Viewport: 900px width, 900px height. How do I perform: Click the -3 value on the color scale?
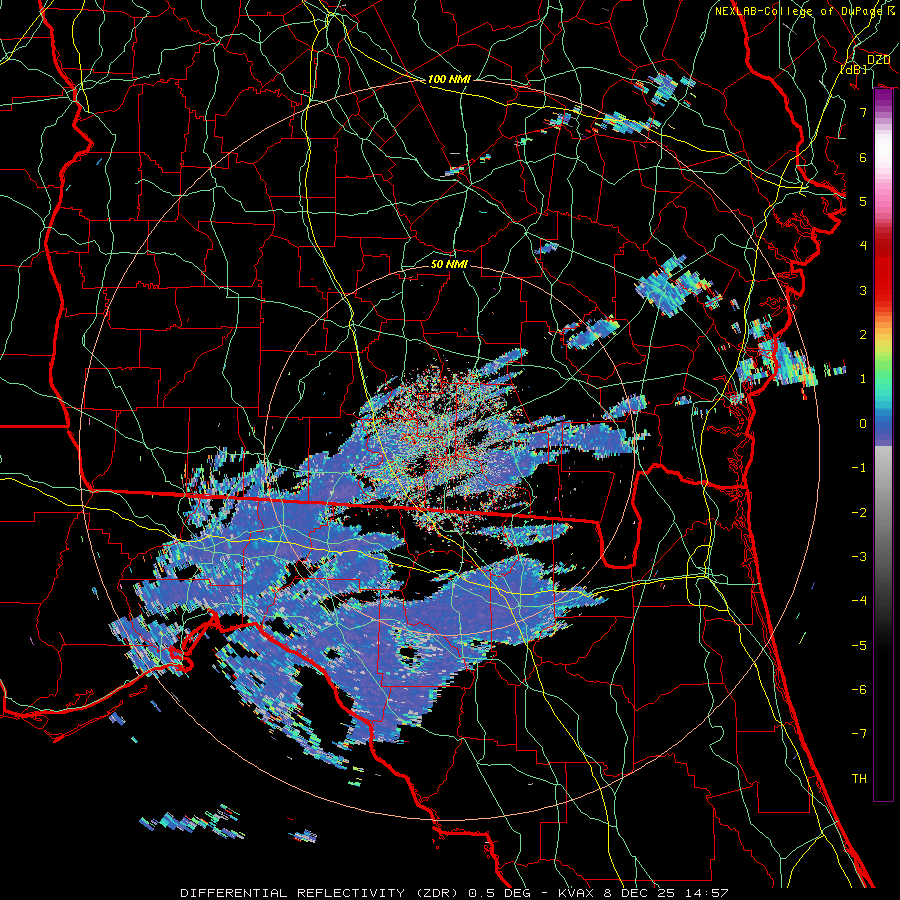(859, 557)
